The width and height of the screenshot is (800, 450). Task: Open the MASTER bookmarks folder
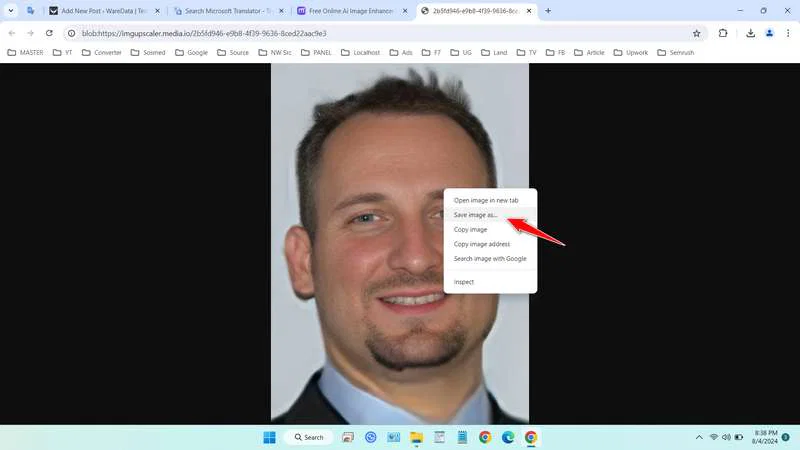pos(26,53)
